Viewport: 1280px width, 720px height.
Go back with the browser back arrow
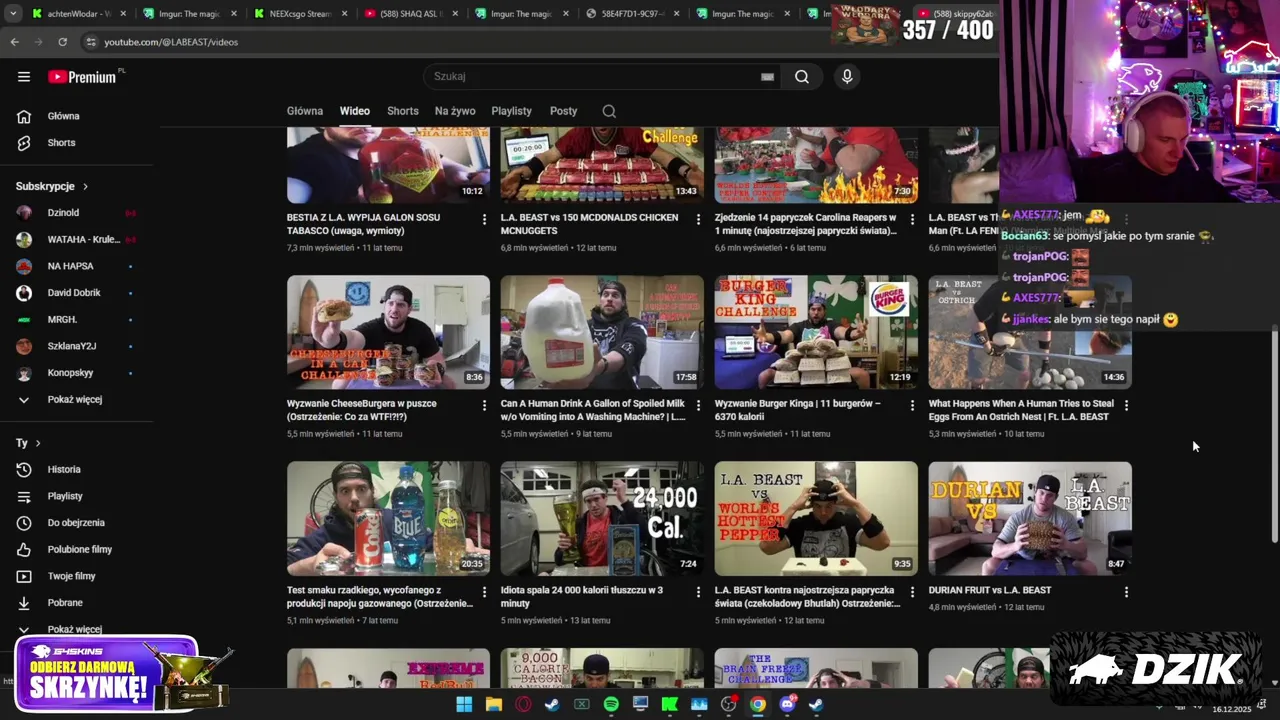(14, 42)
